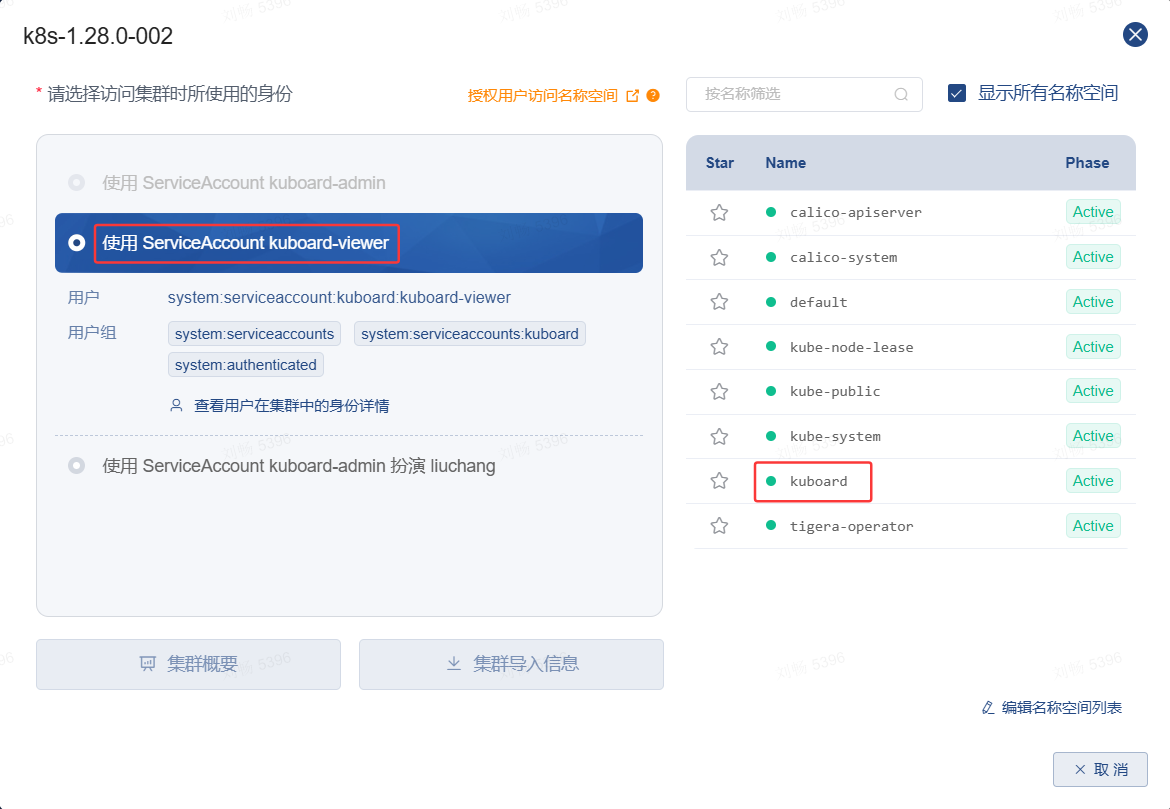This screenshot has width=1170, height=809.
Task: Star the kube-public namespace
Action: click(x=719, y=391)
